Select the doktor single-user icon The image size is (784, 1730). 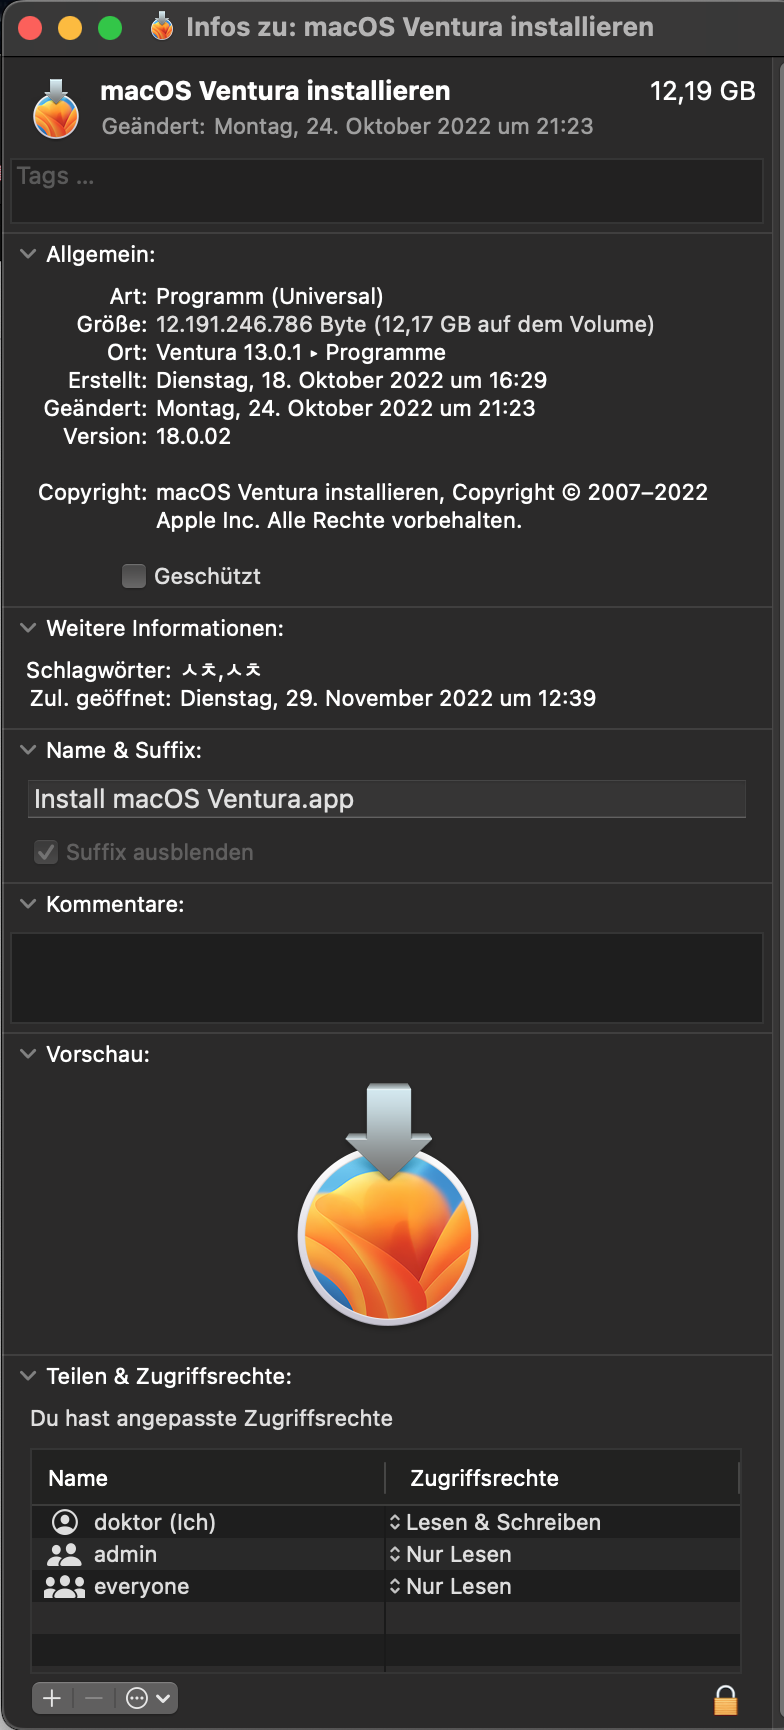(x=65, y=1522)
